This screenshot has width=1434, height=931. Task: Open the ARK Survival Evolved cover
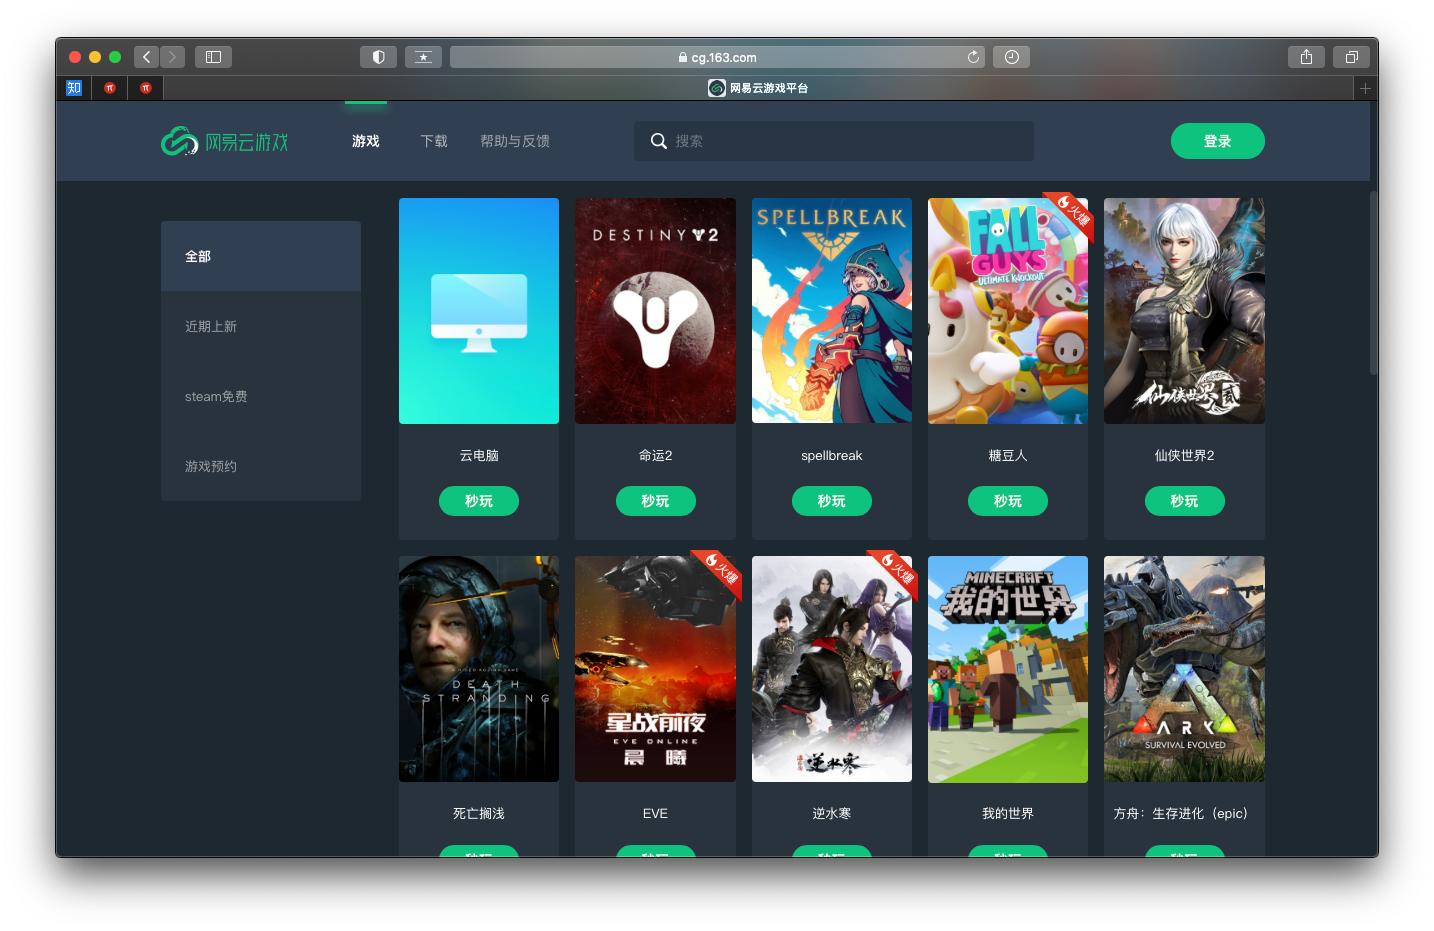coord(1184,669)
